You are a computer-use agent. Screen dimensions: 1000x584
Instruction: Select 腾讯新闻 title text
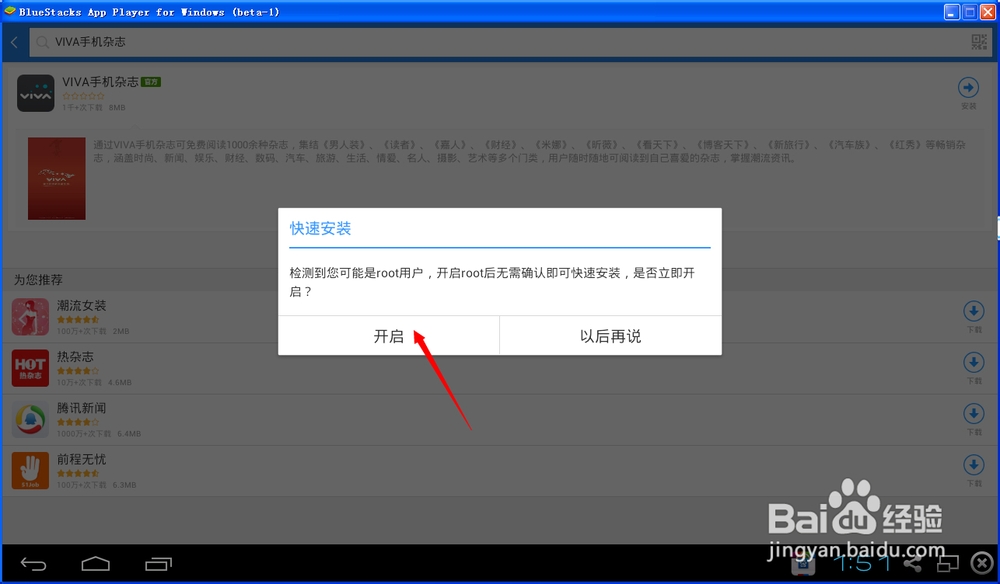coord(82,408)
